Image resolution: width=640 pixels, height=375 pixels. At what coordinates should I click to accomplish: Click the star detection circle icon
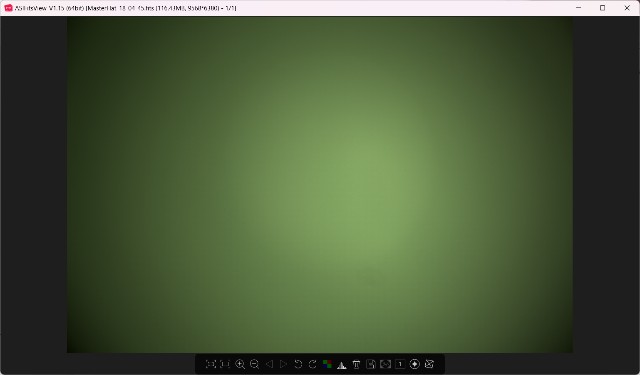[414, 364]
